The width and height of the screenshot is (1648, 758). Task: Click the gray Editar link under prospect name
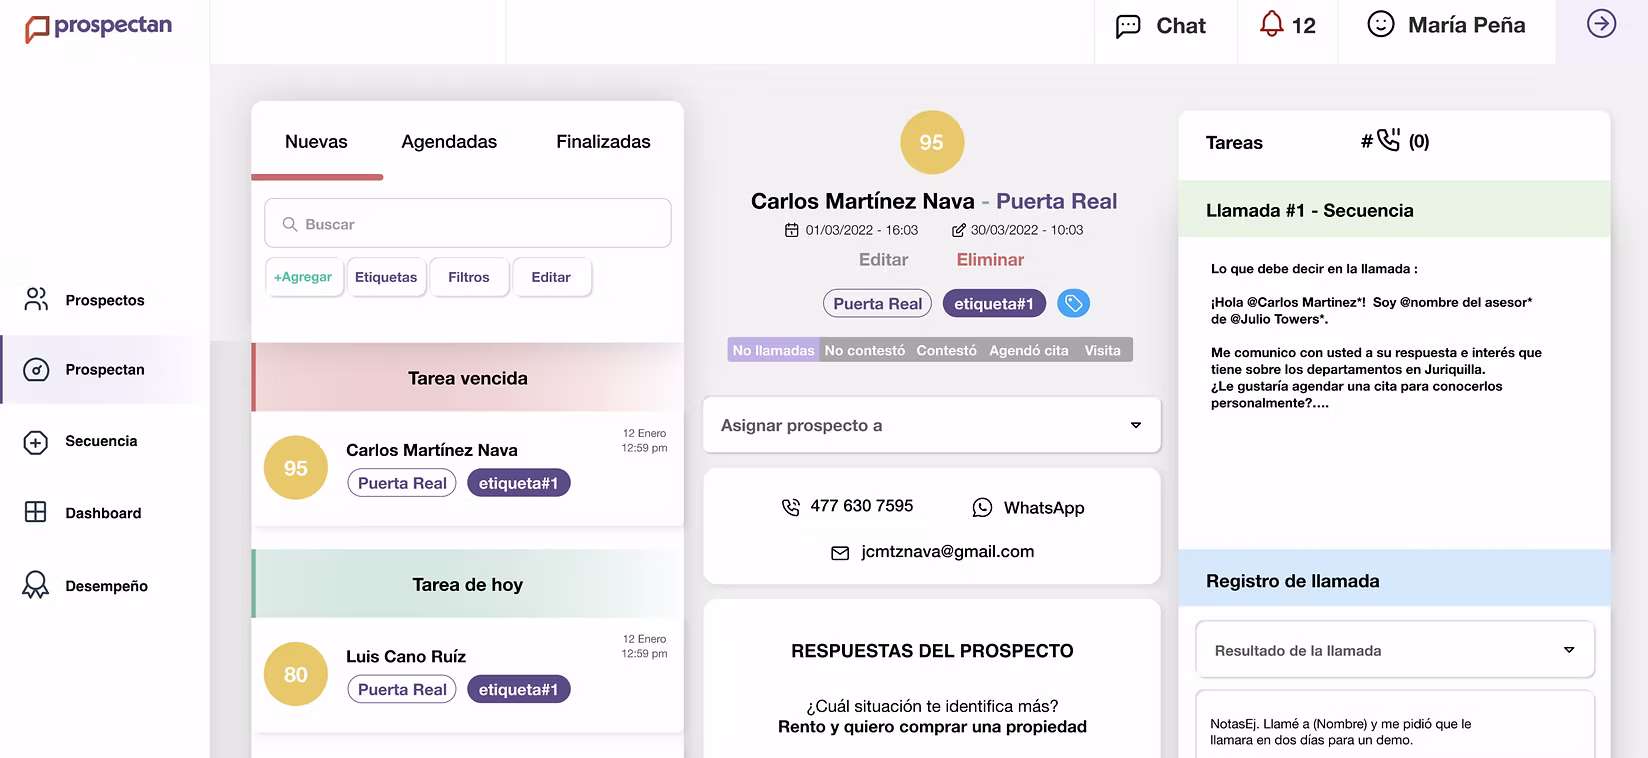pos(883,260)
